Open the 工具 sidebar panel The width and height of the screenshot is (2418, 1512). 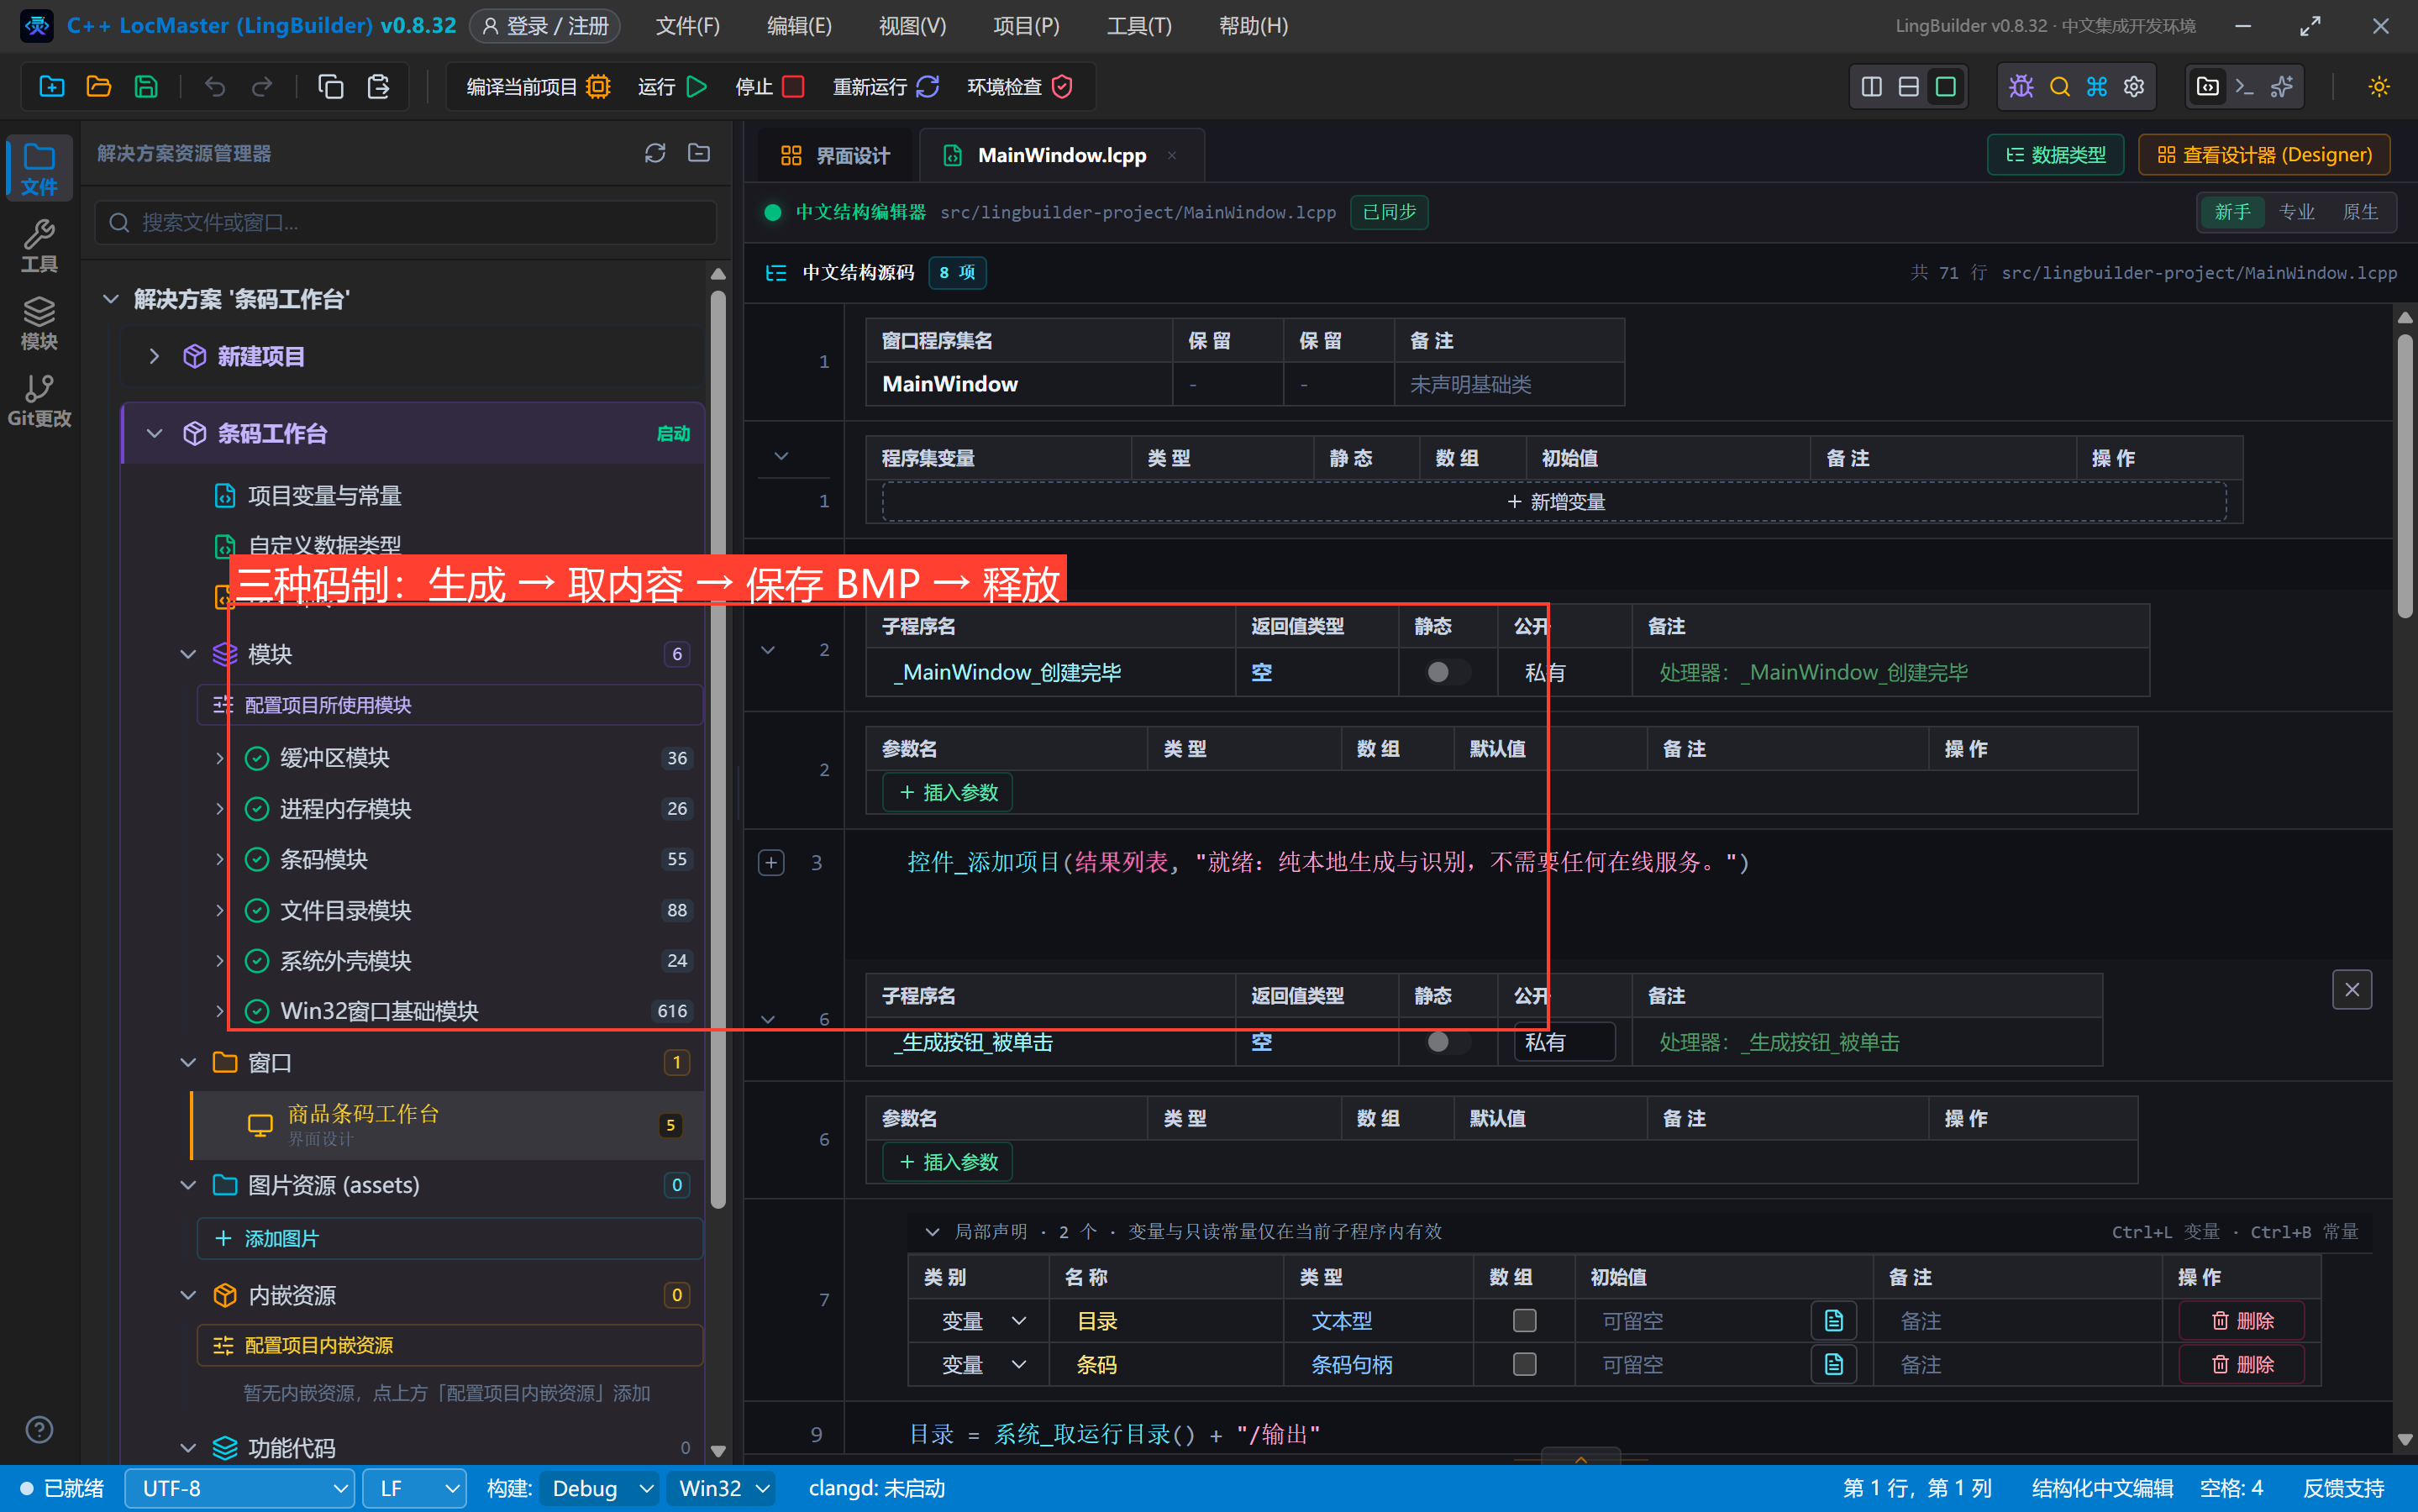39,246
